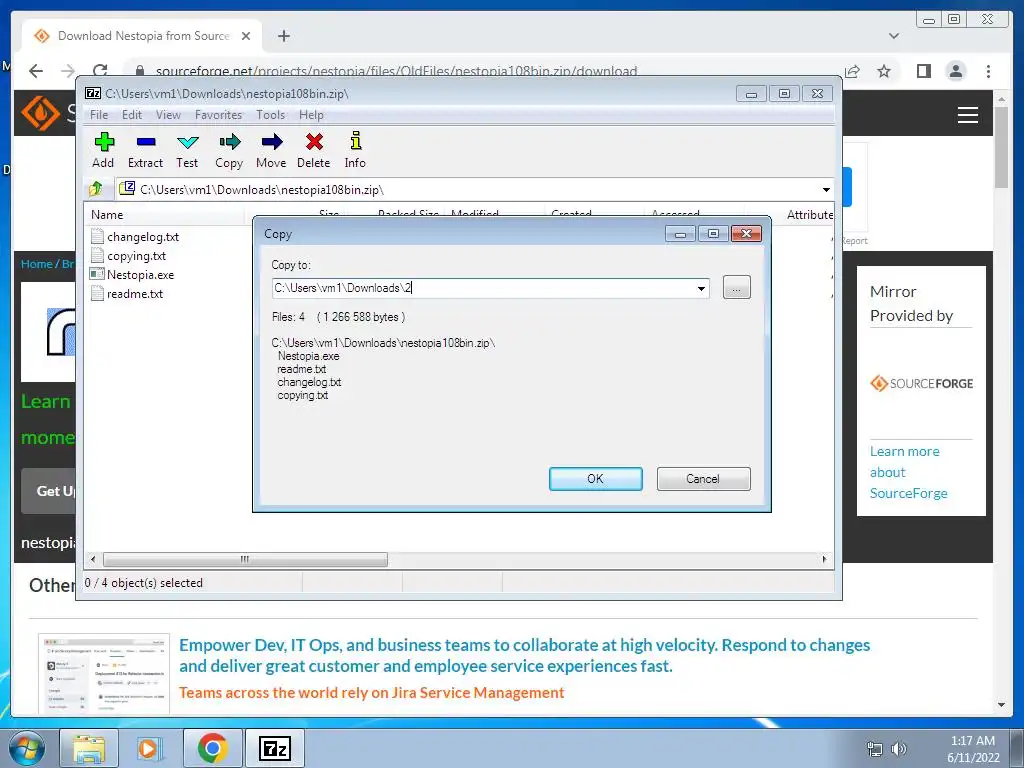Open the Windows Start button
1024x768 pixels.
[x=27, y=748]
